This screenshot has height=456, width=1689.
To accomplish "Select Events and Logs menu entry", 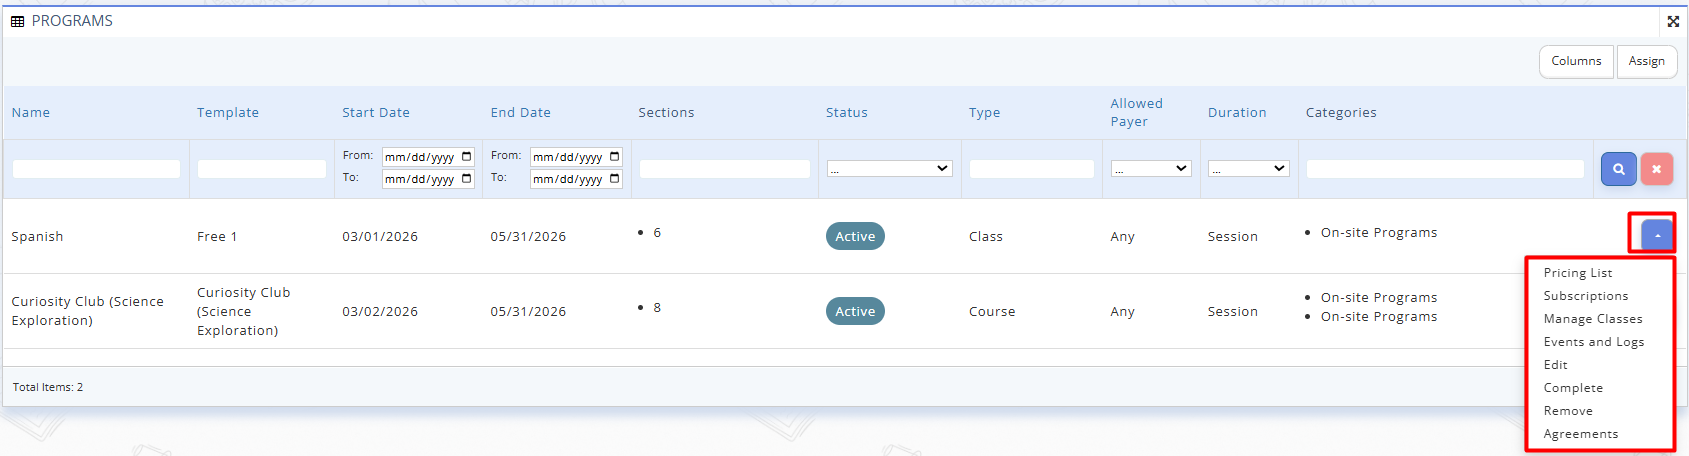I will point(1593,342).
